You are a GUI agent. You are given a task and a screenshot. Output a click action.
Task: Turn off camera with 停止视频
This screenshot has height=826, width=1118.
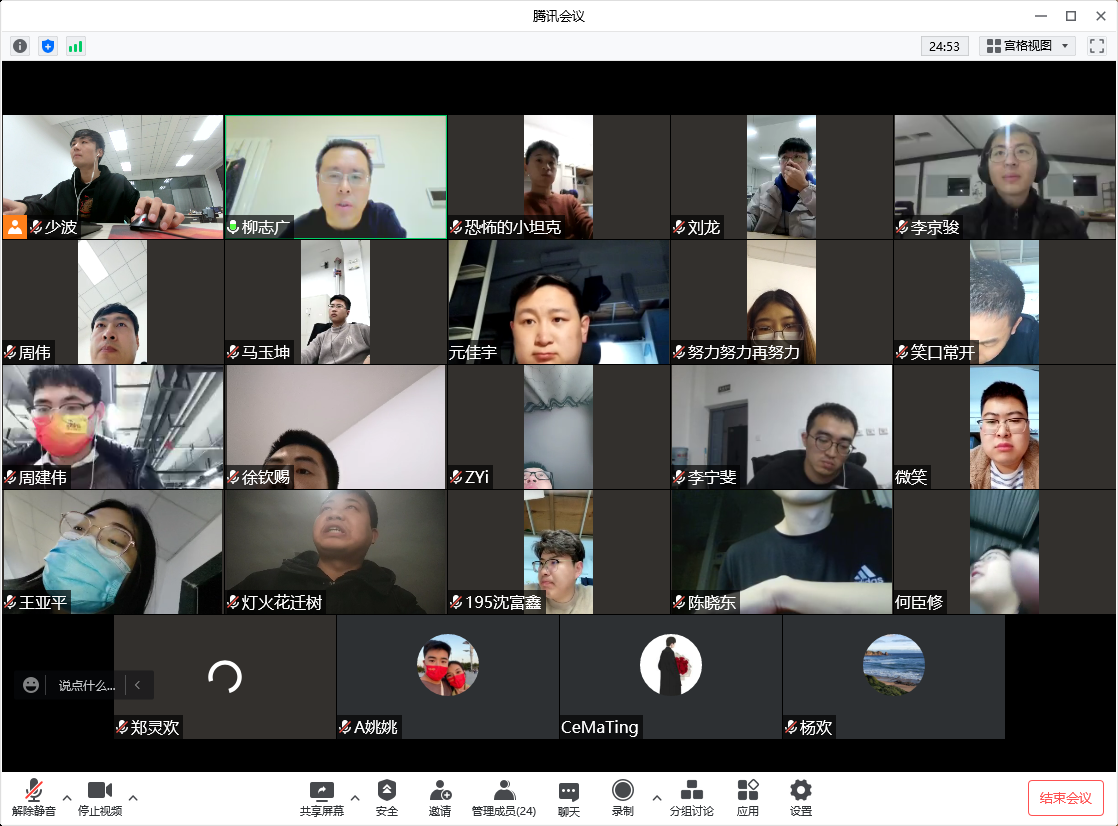[100, 799]
